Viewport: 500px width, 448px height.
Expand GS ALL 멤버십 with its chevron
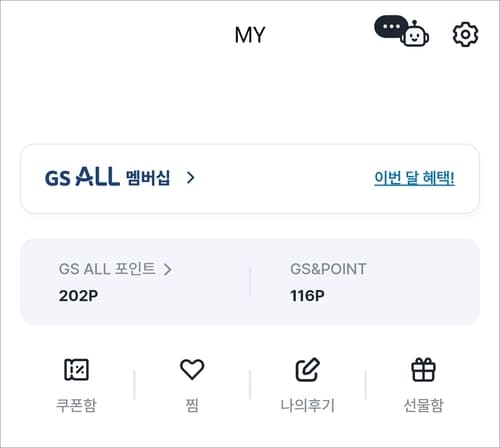(x=191, y=178)
